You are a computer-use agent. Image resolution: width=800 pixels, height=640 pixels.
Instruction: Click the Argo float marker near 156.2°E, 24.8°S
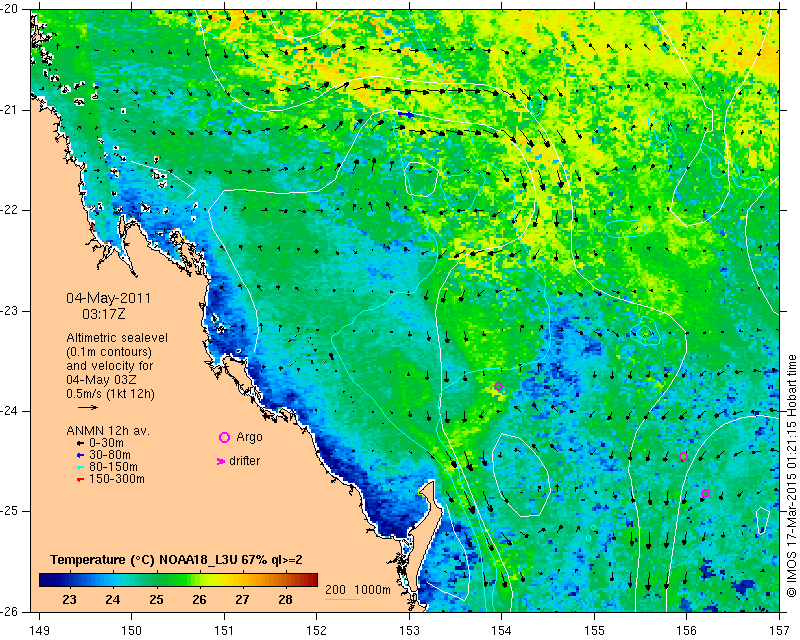coord(705,494)
